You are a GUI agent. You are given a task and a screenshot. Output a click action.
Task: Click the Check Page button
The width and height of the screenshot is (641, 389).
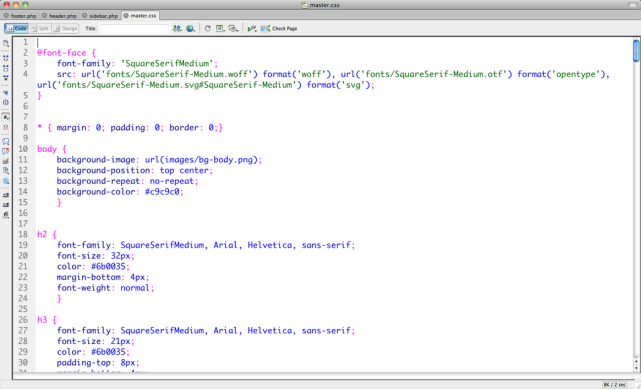coord(279,29)
